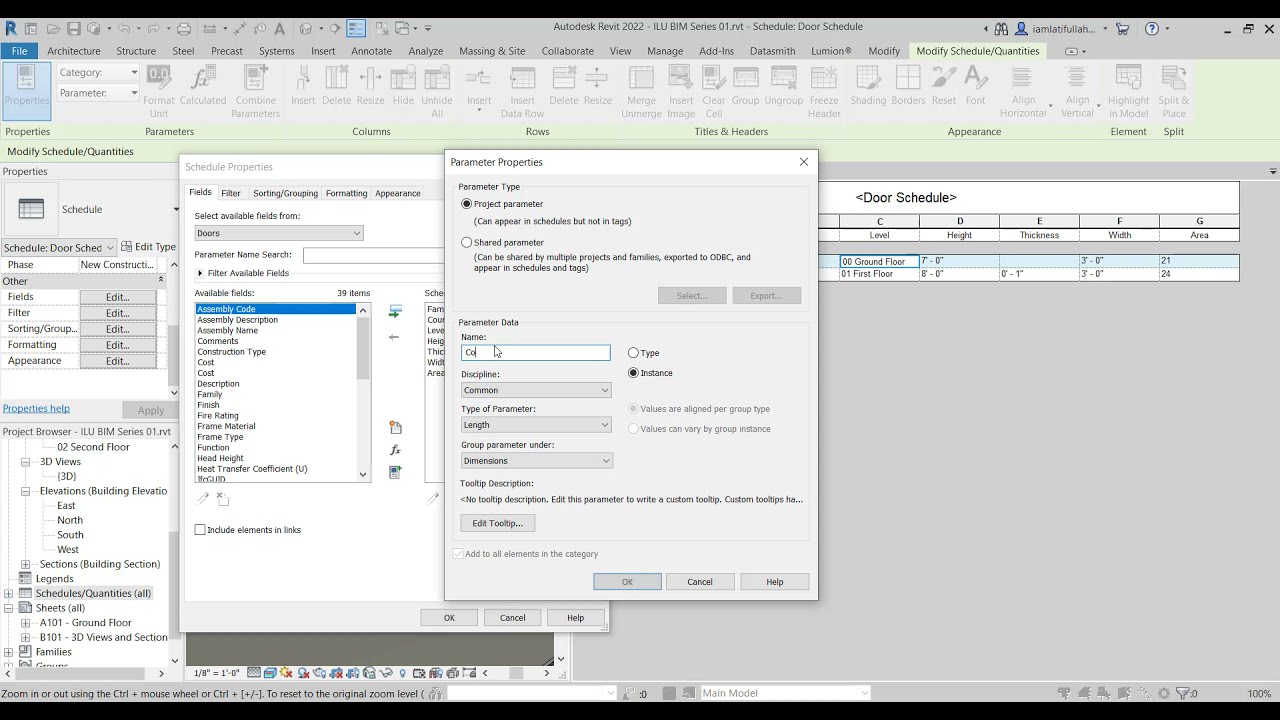Screen dimensions: 1280x720
Task: Click Insert Data Row in the ribbon
Action: click(x=522, y=90)
